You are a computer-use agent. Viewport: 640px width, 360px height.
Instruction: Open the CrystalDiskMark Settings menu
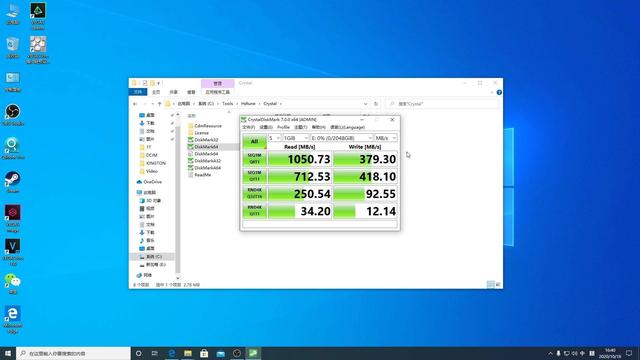[266, 127]
